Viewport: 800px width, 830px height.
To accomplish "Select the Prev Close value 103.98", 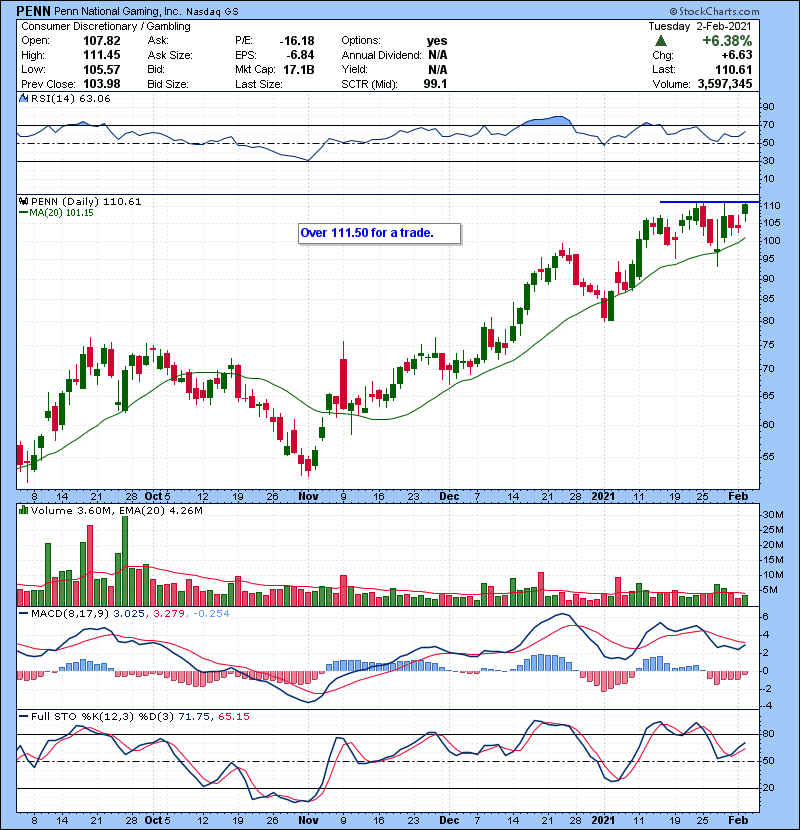I will tap(102, 84).
